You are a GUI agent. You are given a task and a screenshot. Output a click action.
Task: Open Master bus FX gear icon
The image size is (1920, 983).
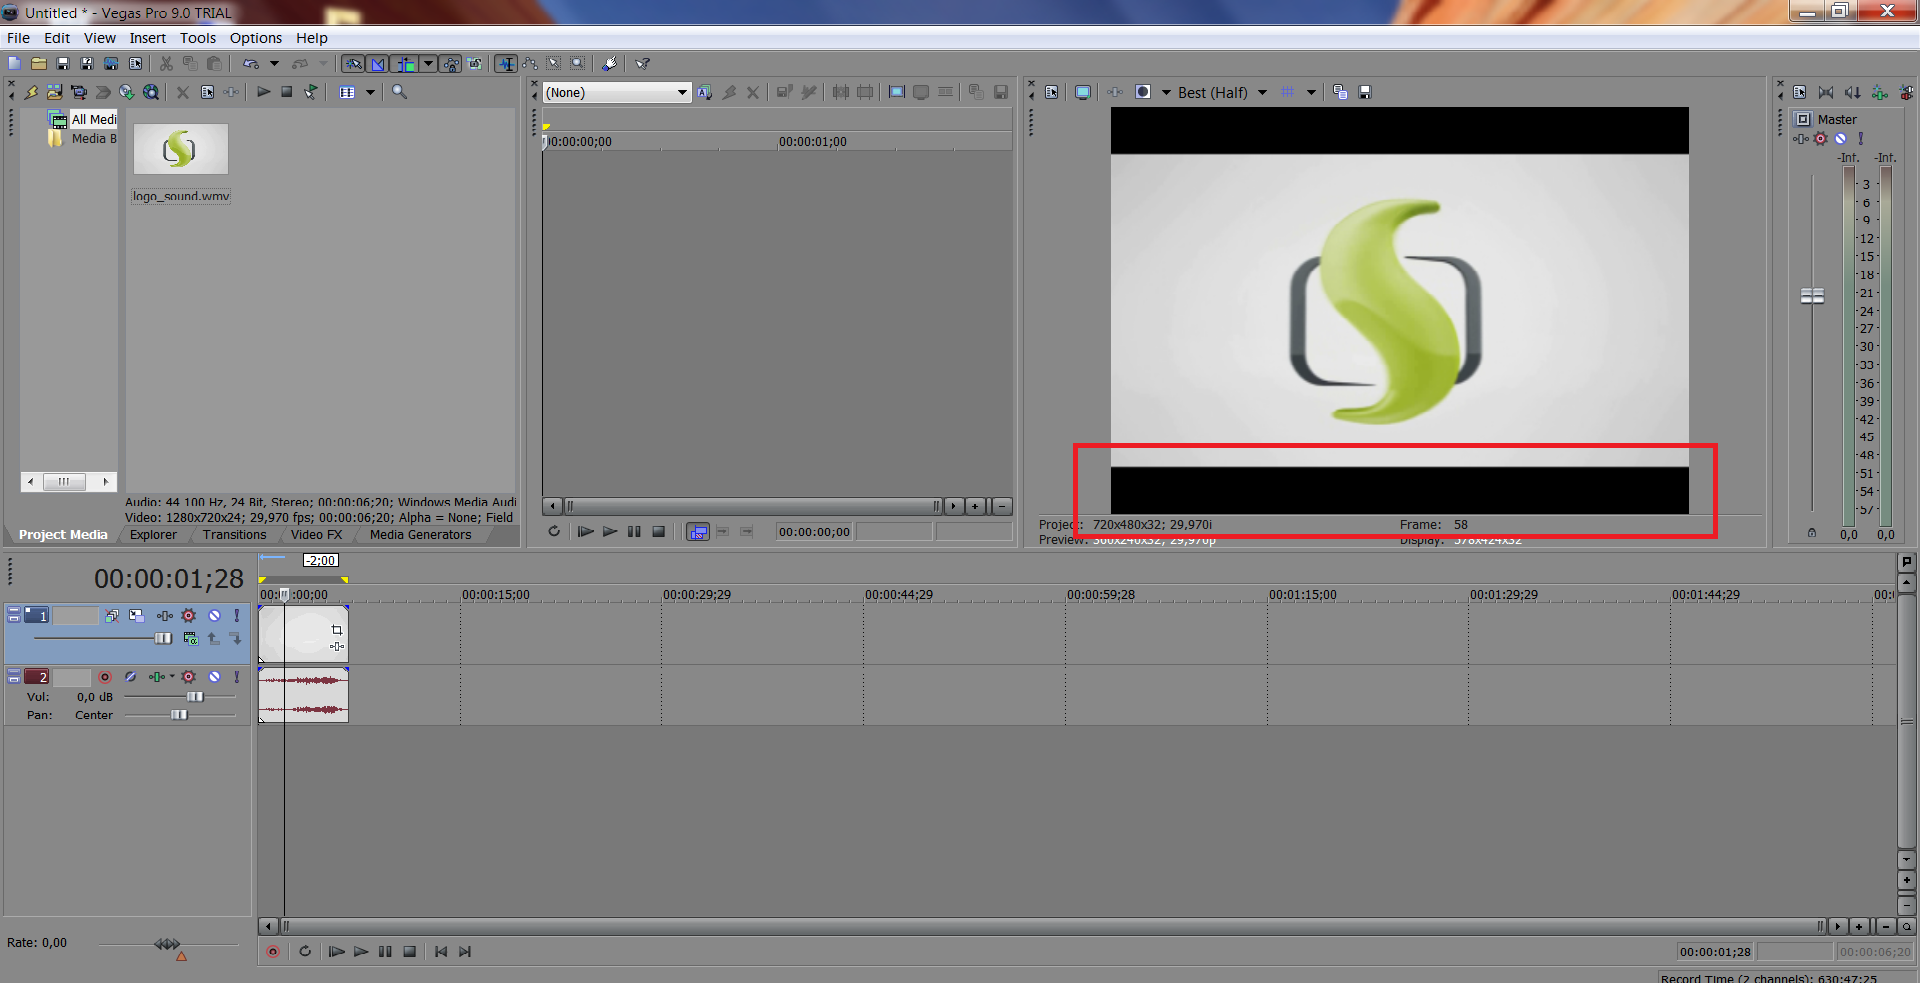pyautogui.click(x=1820, y=139)
